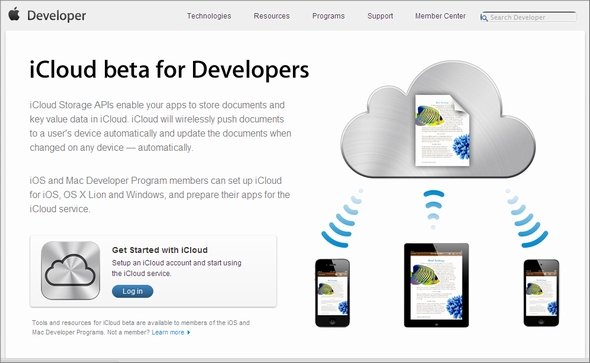Click the iPad image in the center
The height and width of the screenshot is (363, 590).
[436, 285]
